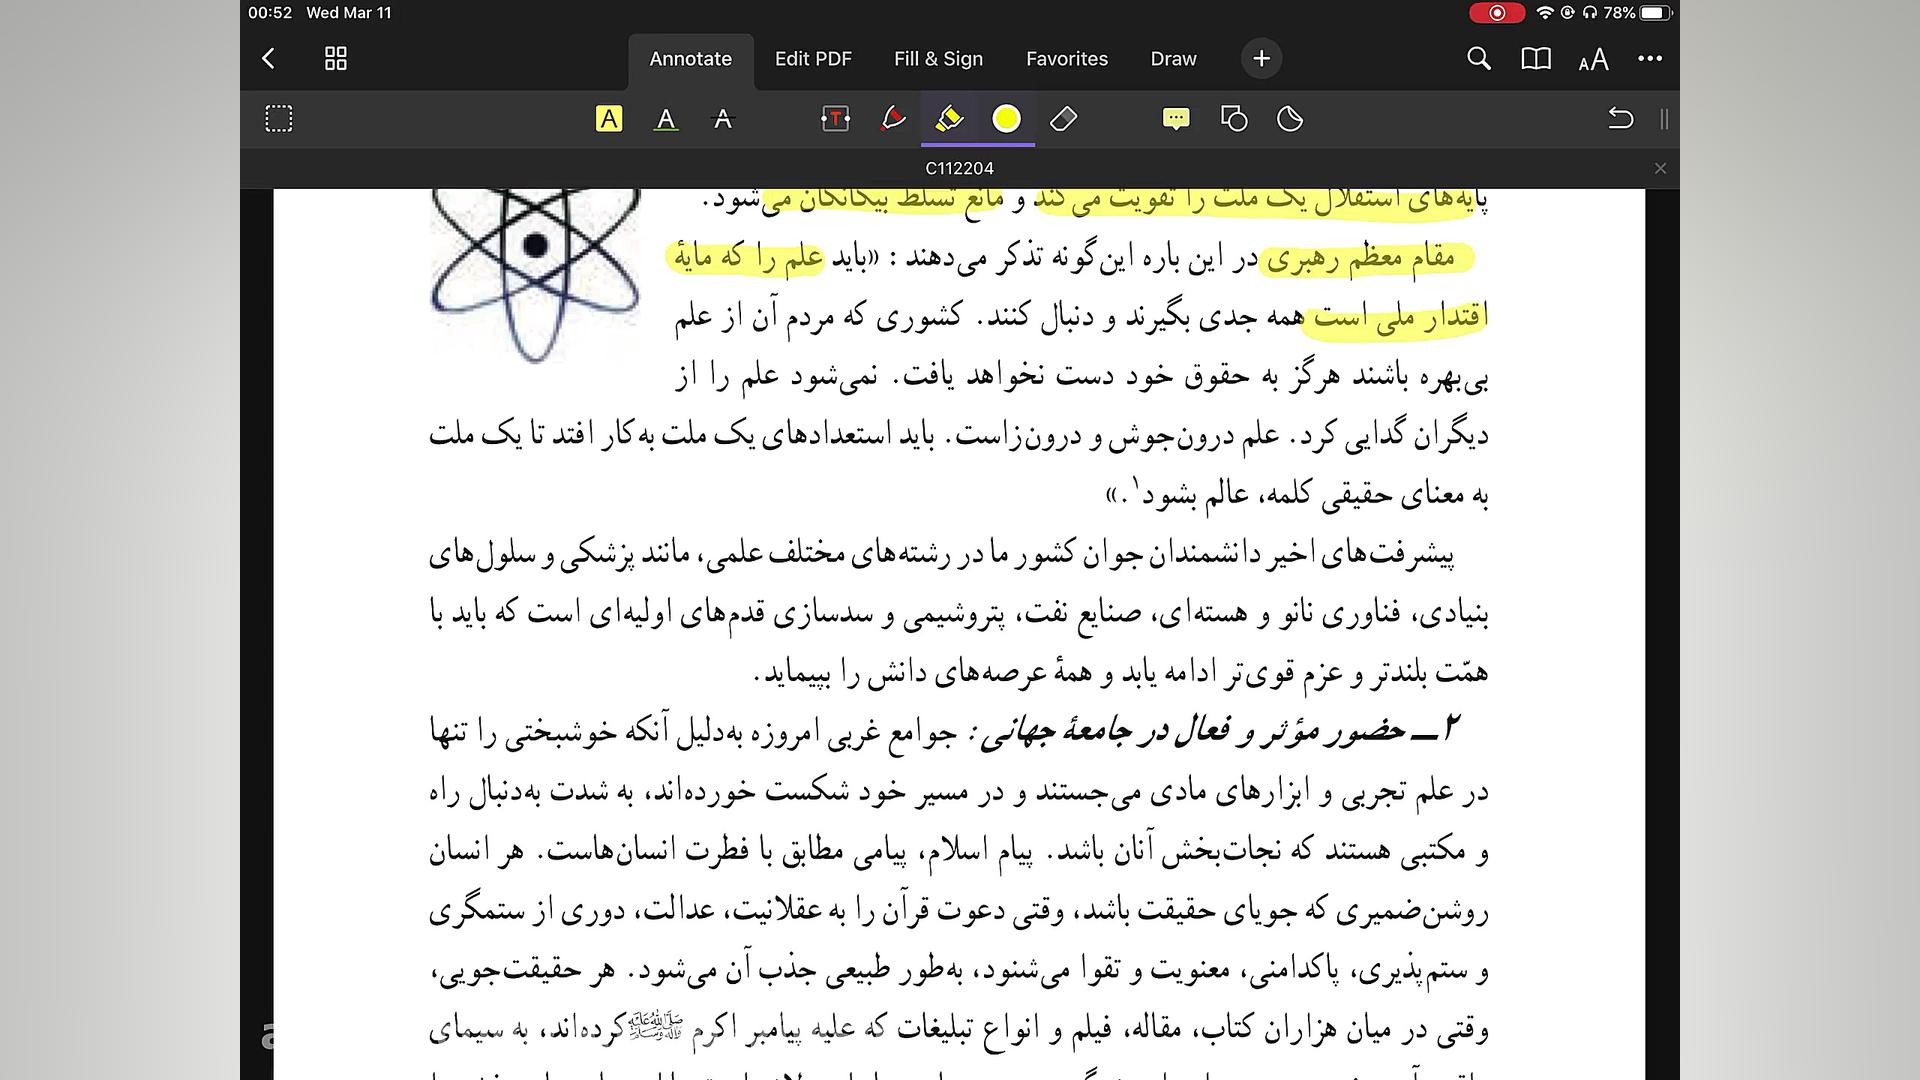Add a sticky note comment
This screenshot has height=1080, width=1920.
point(1176,119)
